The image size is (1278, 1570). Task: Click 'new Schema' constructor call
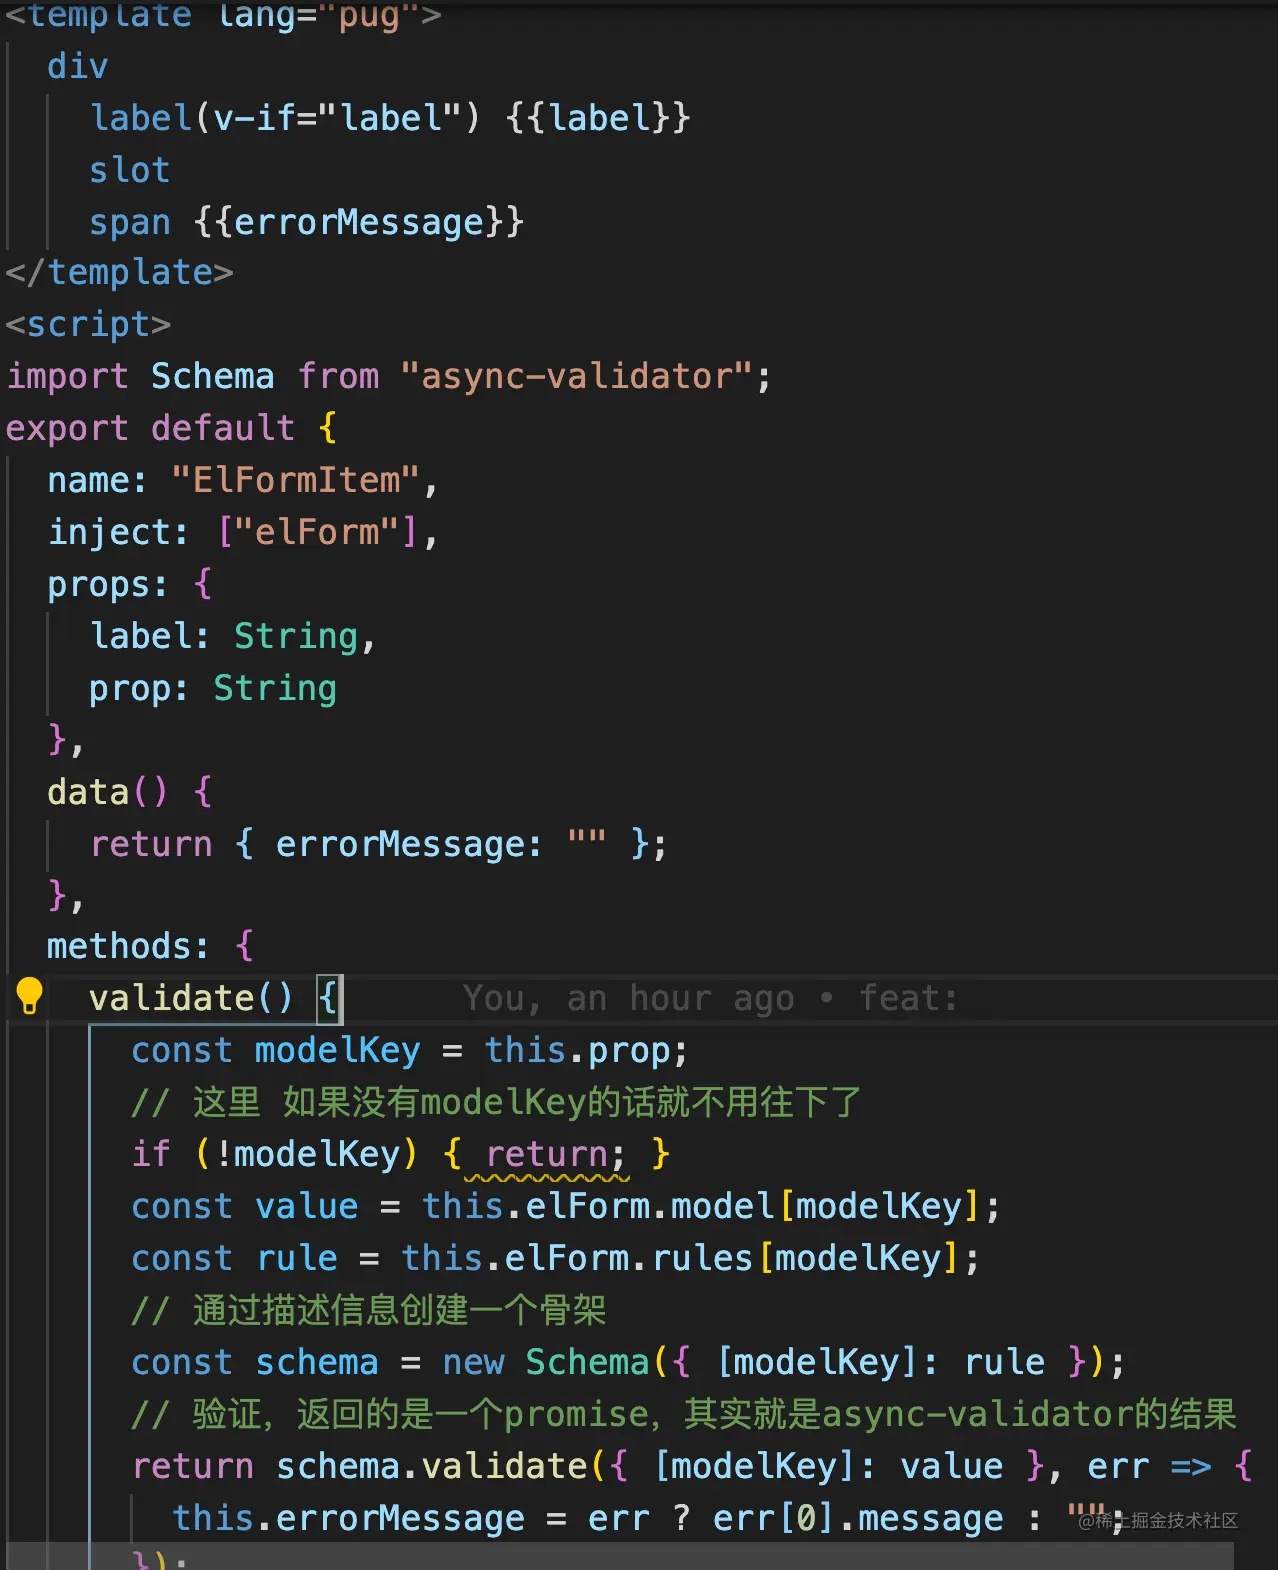pos(546,1362)
